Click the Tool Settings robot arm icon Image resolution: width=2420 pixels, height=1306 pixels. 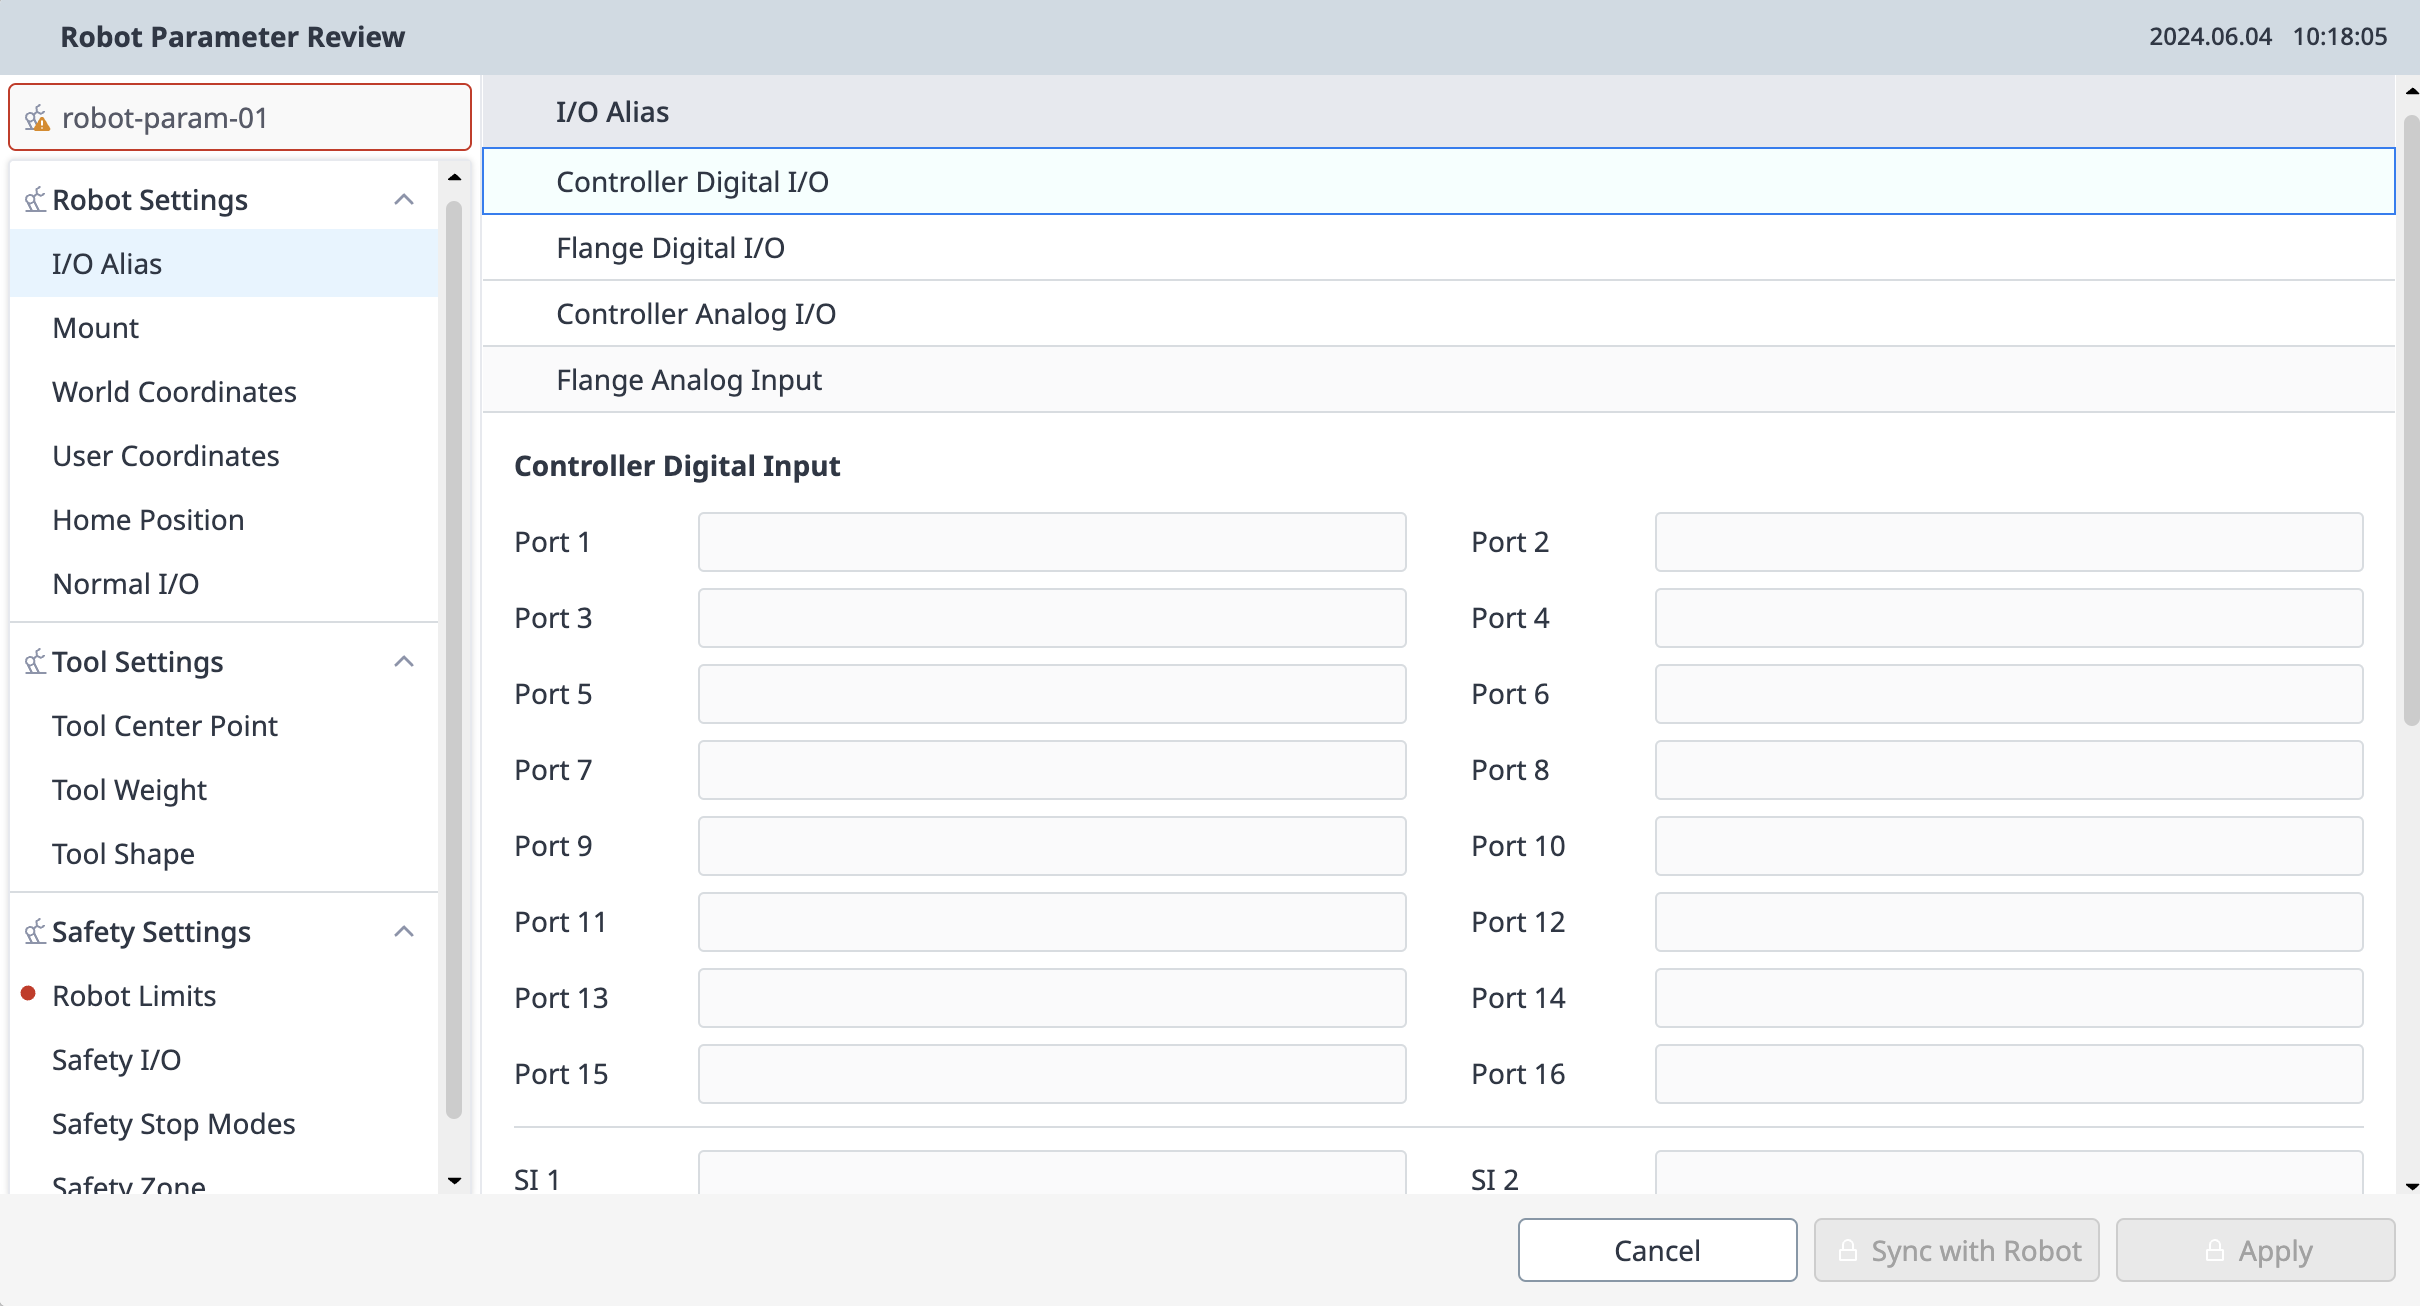tap(35, 661)
